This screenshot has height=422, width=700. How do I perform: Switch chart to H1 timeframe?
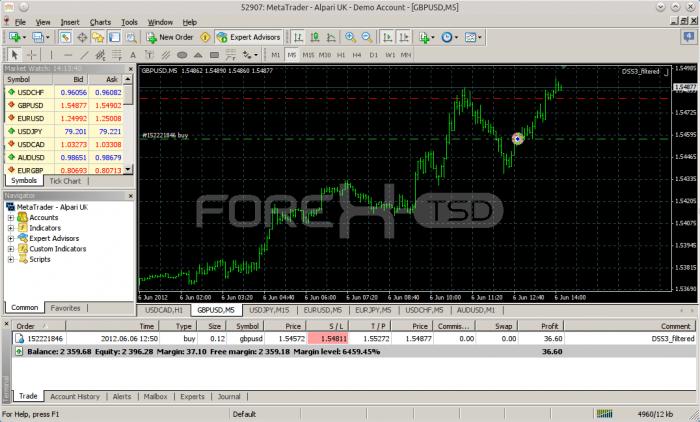point(341,55)
